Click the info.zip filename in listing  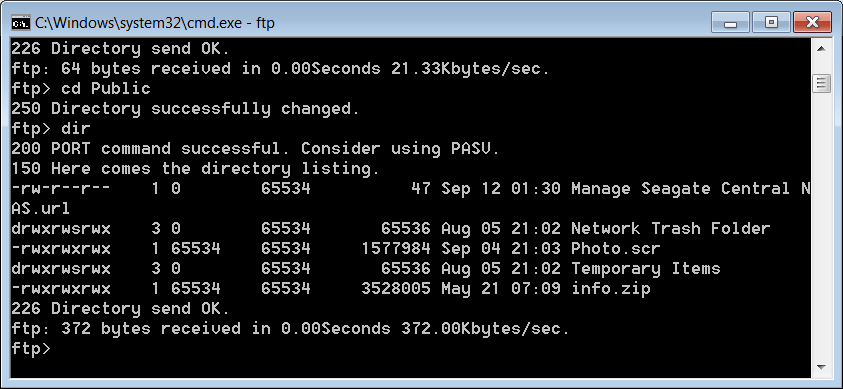coord(610,289)
